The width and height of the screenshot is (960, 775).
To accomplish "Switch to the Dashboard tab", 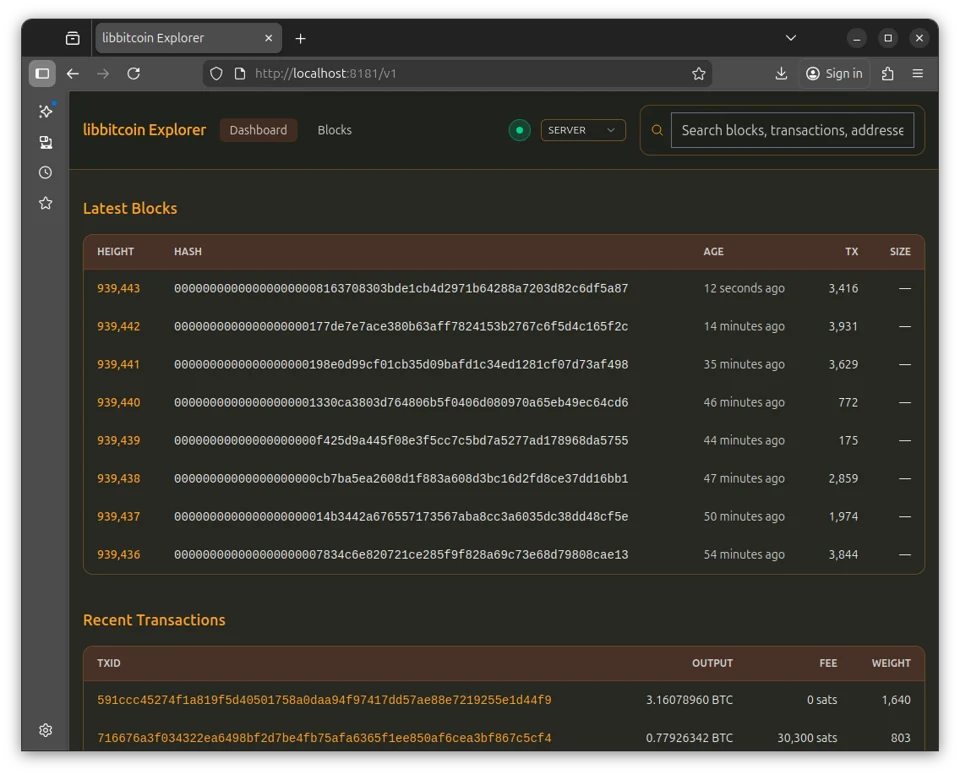I will [258, 130].
